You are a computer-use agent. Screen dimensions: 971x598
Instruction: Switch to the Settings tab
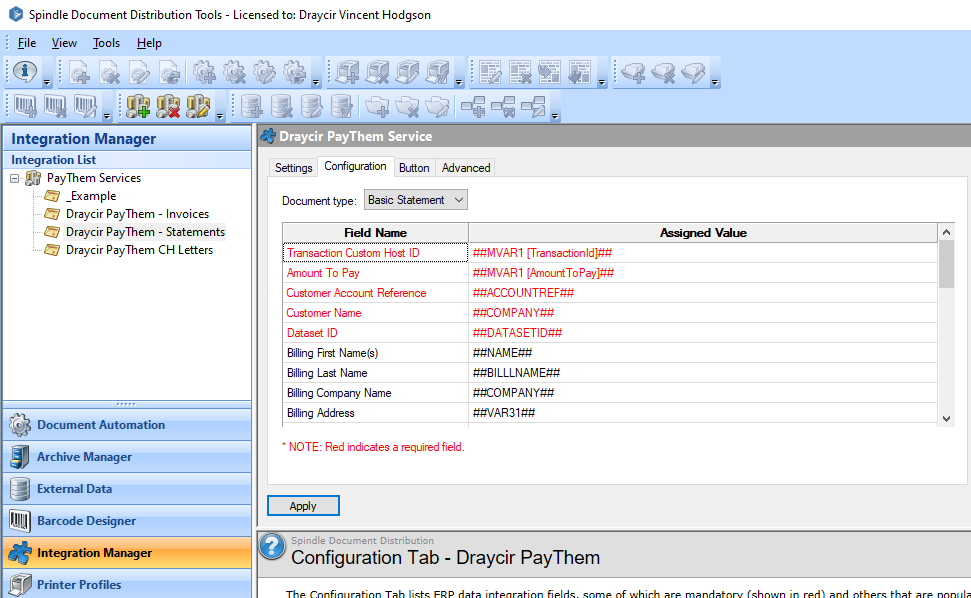[x=294, y=168]
